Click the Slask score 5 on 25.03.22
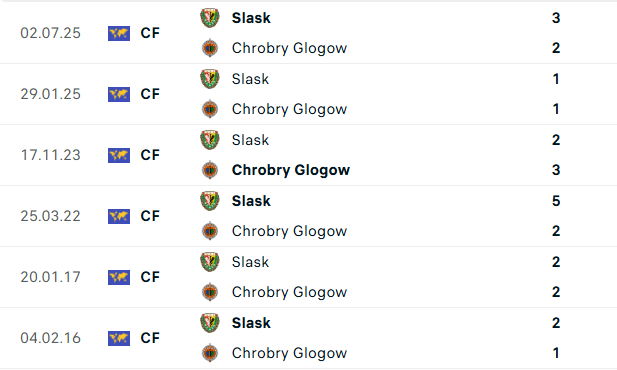Screen dimensions: 617x370 [x=556, y=201]
